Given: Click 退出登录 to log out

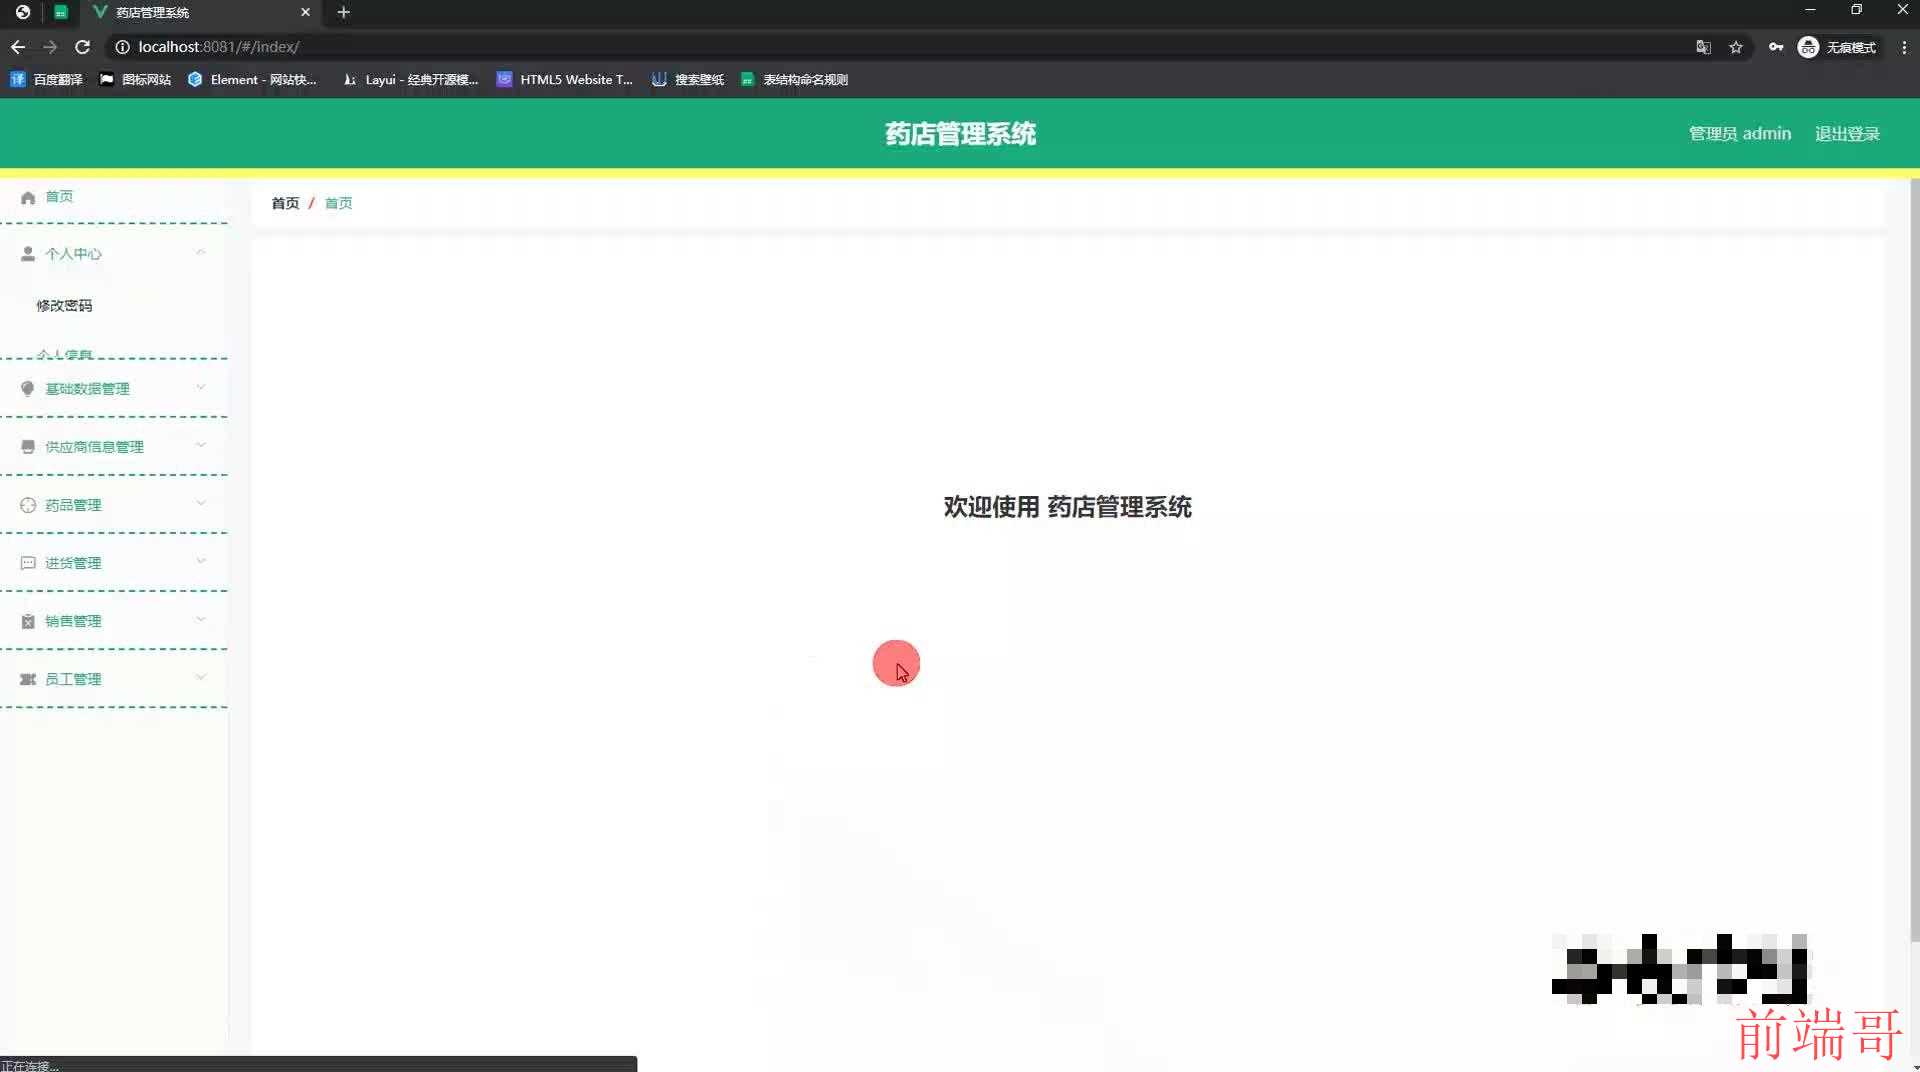Looking at the screenshot, I should [x=1847, y=134].
